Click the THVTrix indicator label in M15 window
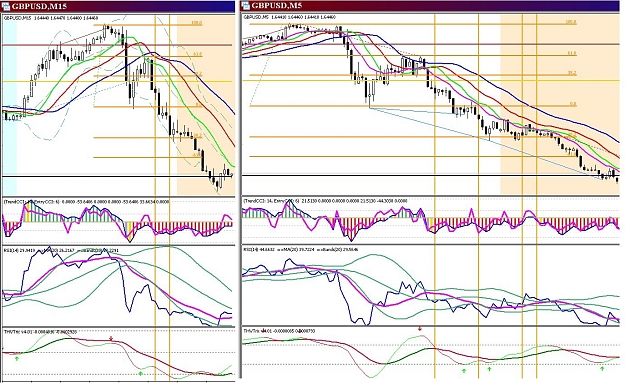This screenshot has height=383, width=625. tap(40, 332)
